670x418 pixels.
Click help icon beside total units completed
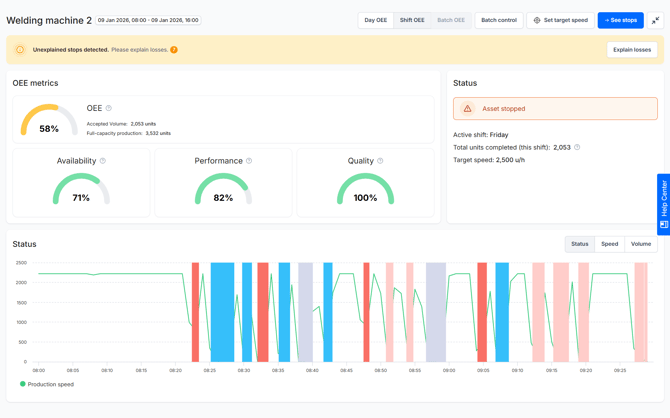coord(577,147)
